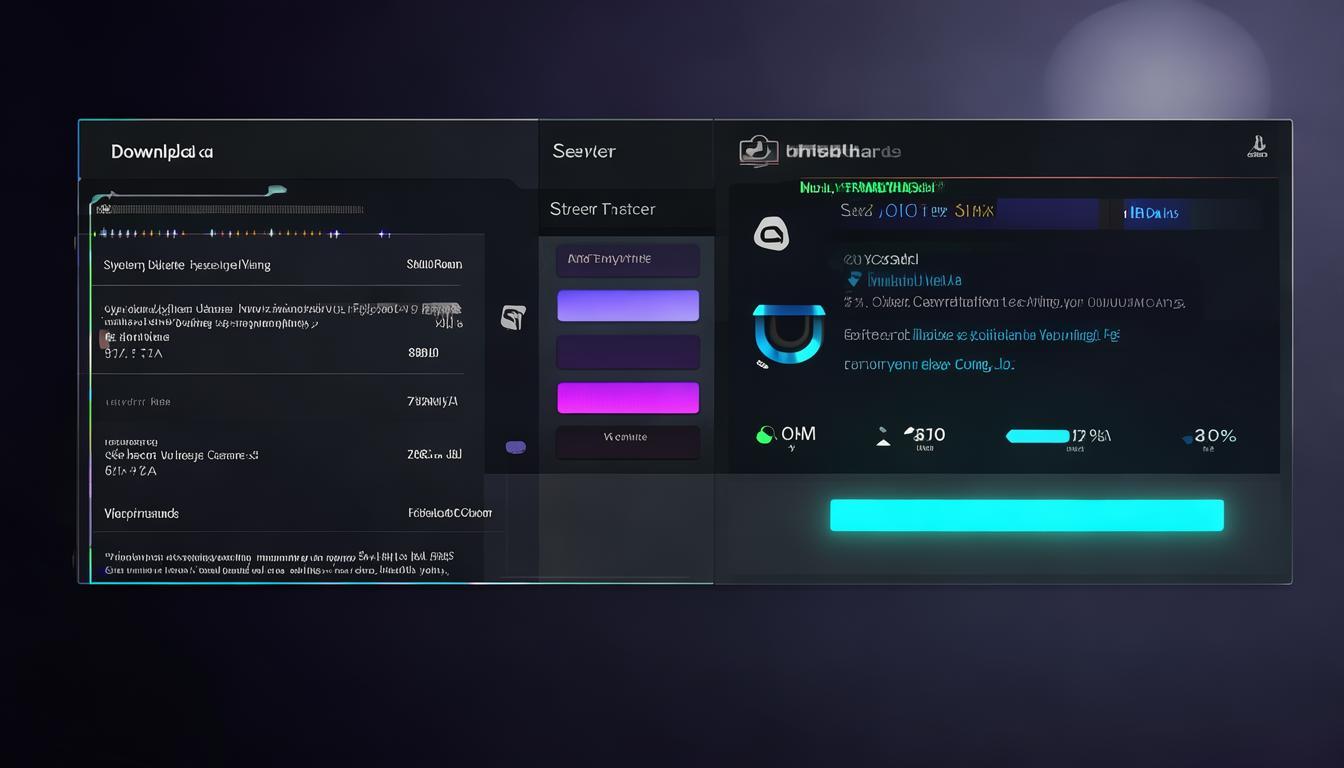Screen dimensions: 1344x768
Task: Click the bright magenta button
Action: [628, 398]
